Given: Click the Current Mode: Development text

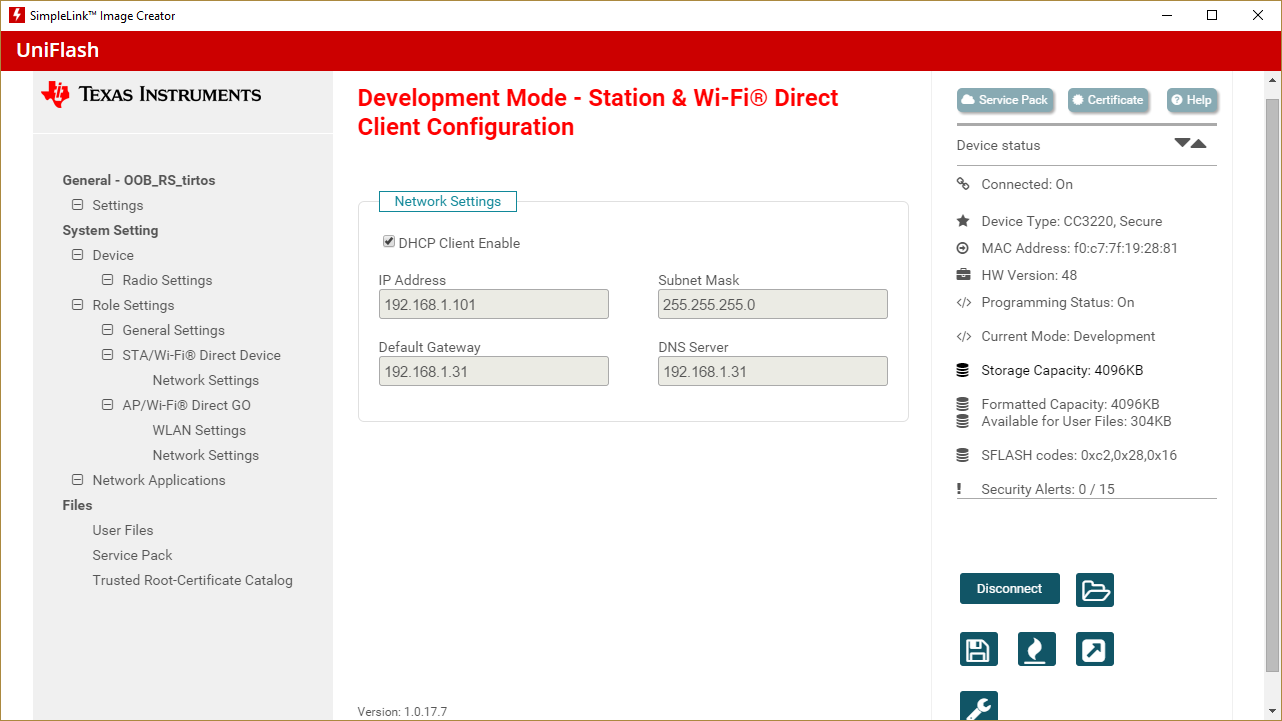Looking at the screenshot, I should point(1068,336).
